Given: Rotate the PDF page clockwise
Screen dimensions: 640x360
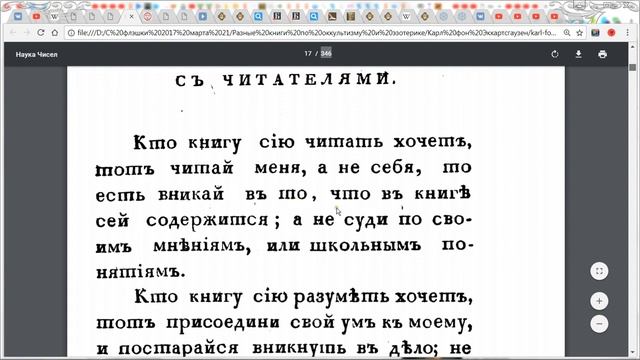Looking at the screenshot, I should [554, 54].
